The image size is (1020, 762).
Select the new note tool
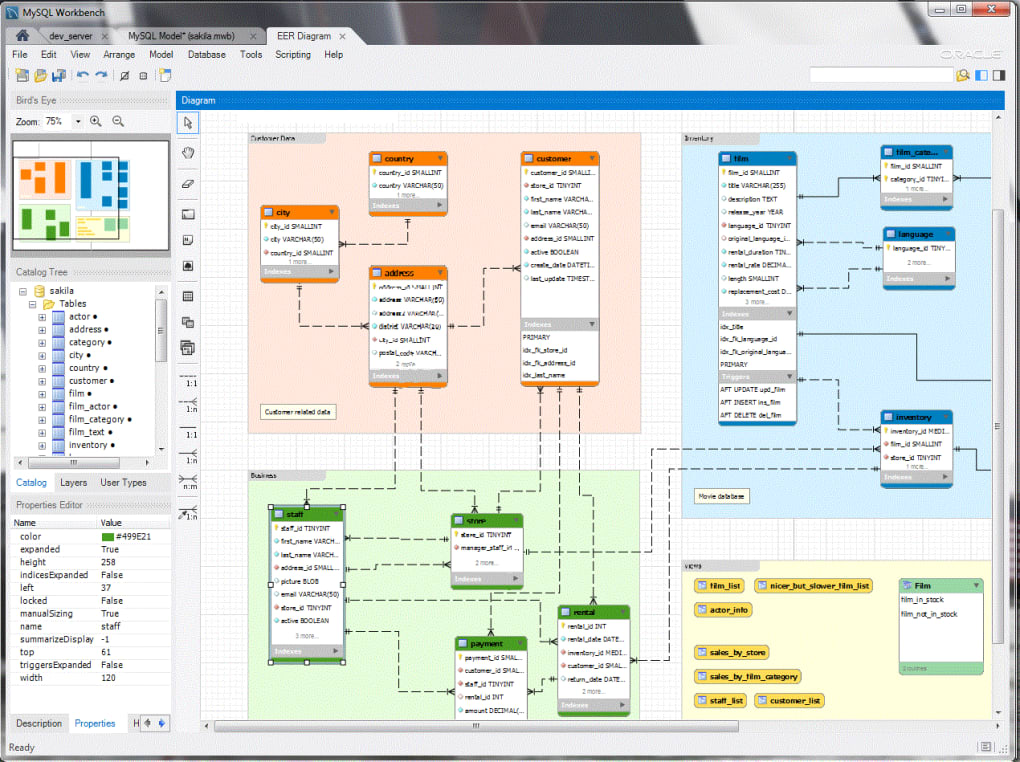coord(188,240)
